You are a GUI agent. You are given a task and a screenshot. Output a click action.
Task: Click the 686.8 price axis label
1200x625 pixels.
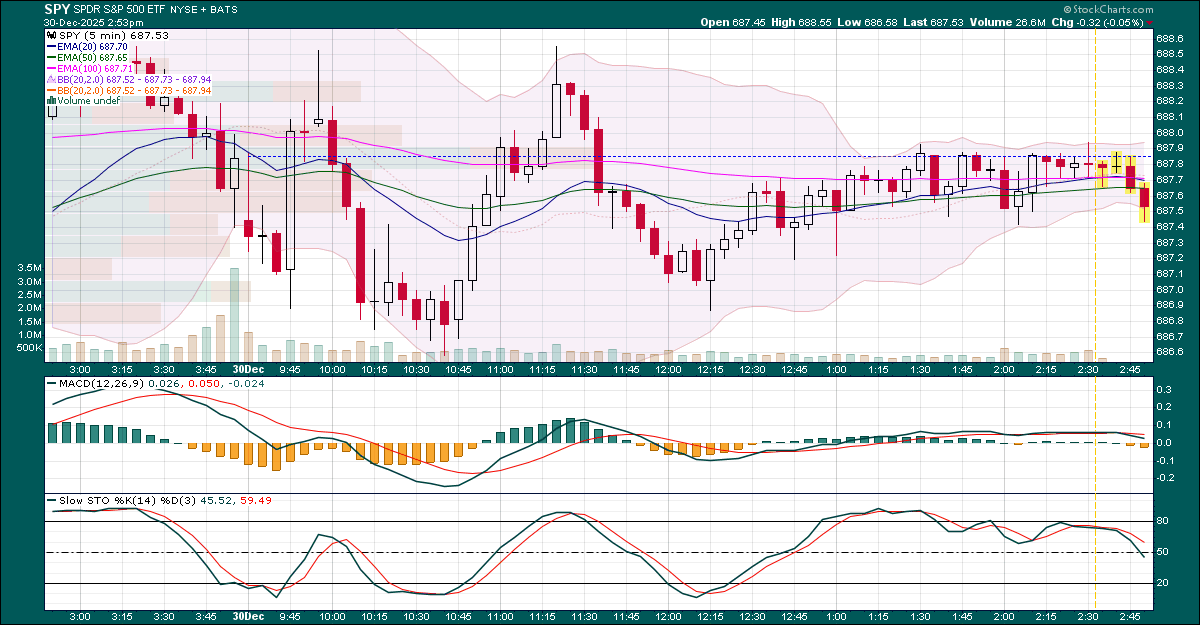(x=1169, y=321)
